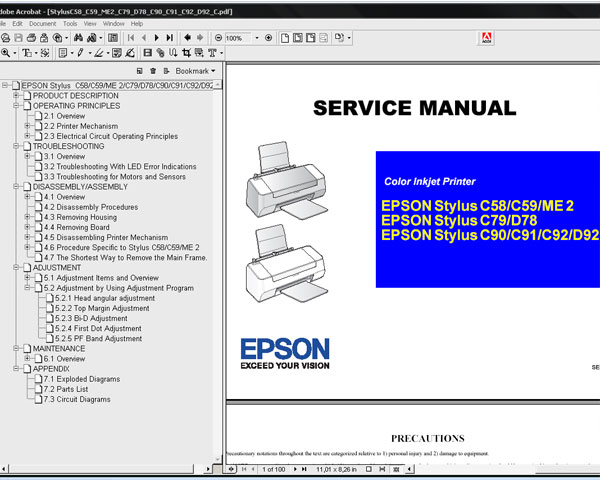This screenshot has width=600, height=480.
Task: Open bookmark 5.2.3 Bi-D Adjustment
Action: coord(91,318)
